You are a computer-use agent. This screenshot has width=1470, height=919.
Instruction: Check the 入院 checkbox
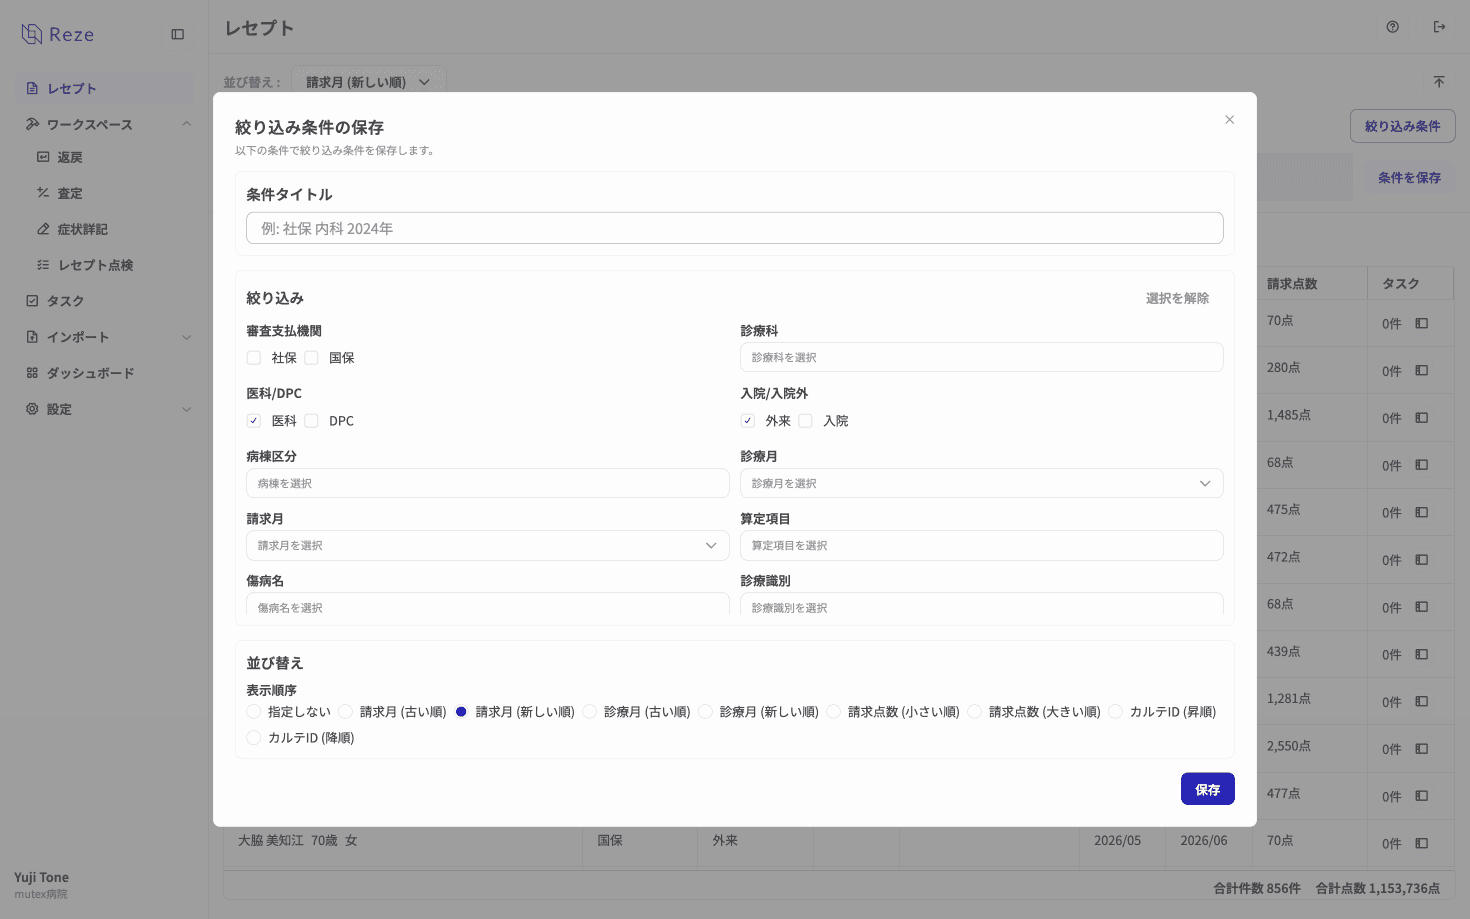pos(805,421)
